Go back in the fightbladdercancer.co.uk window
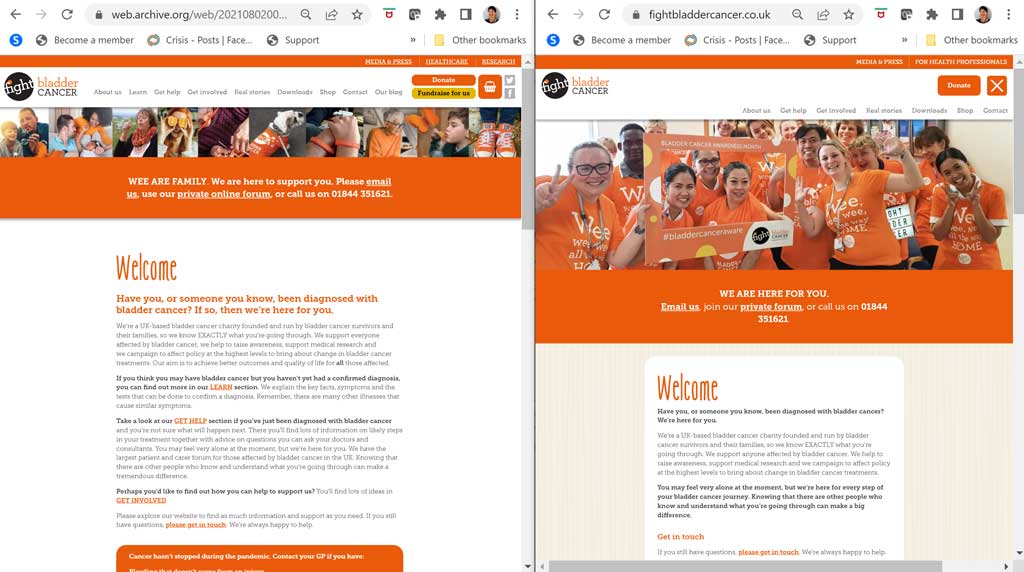This screenshot has height=572, width=1024. pyautogui.click(x=552, y=14)
